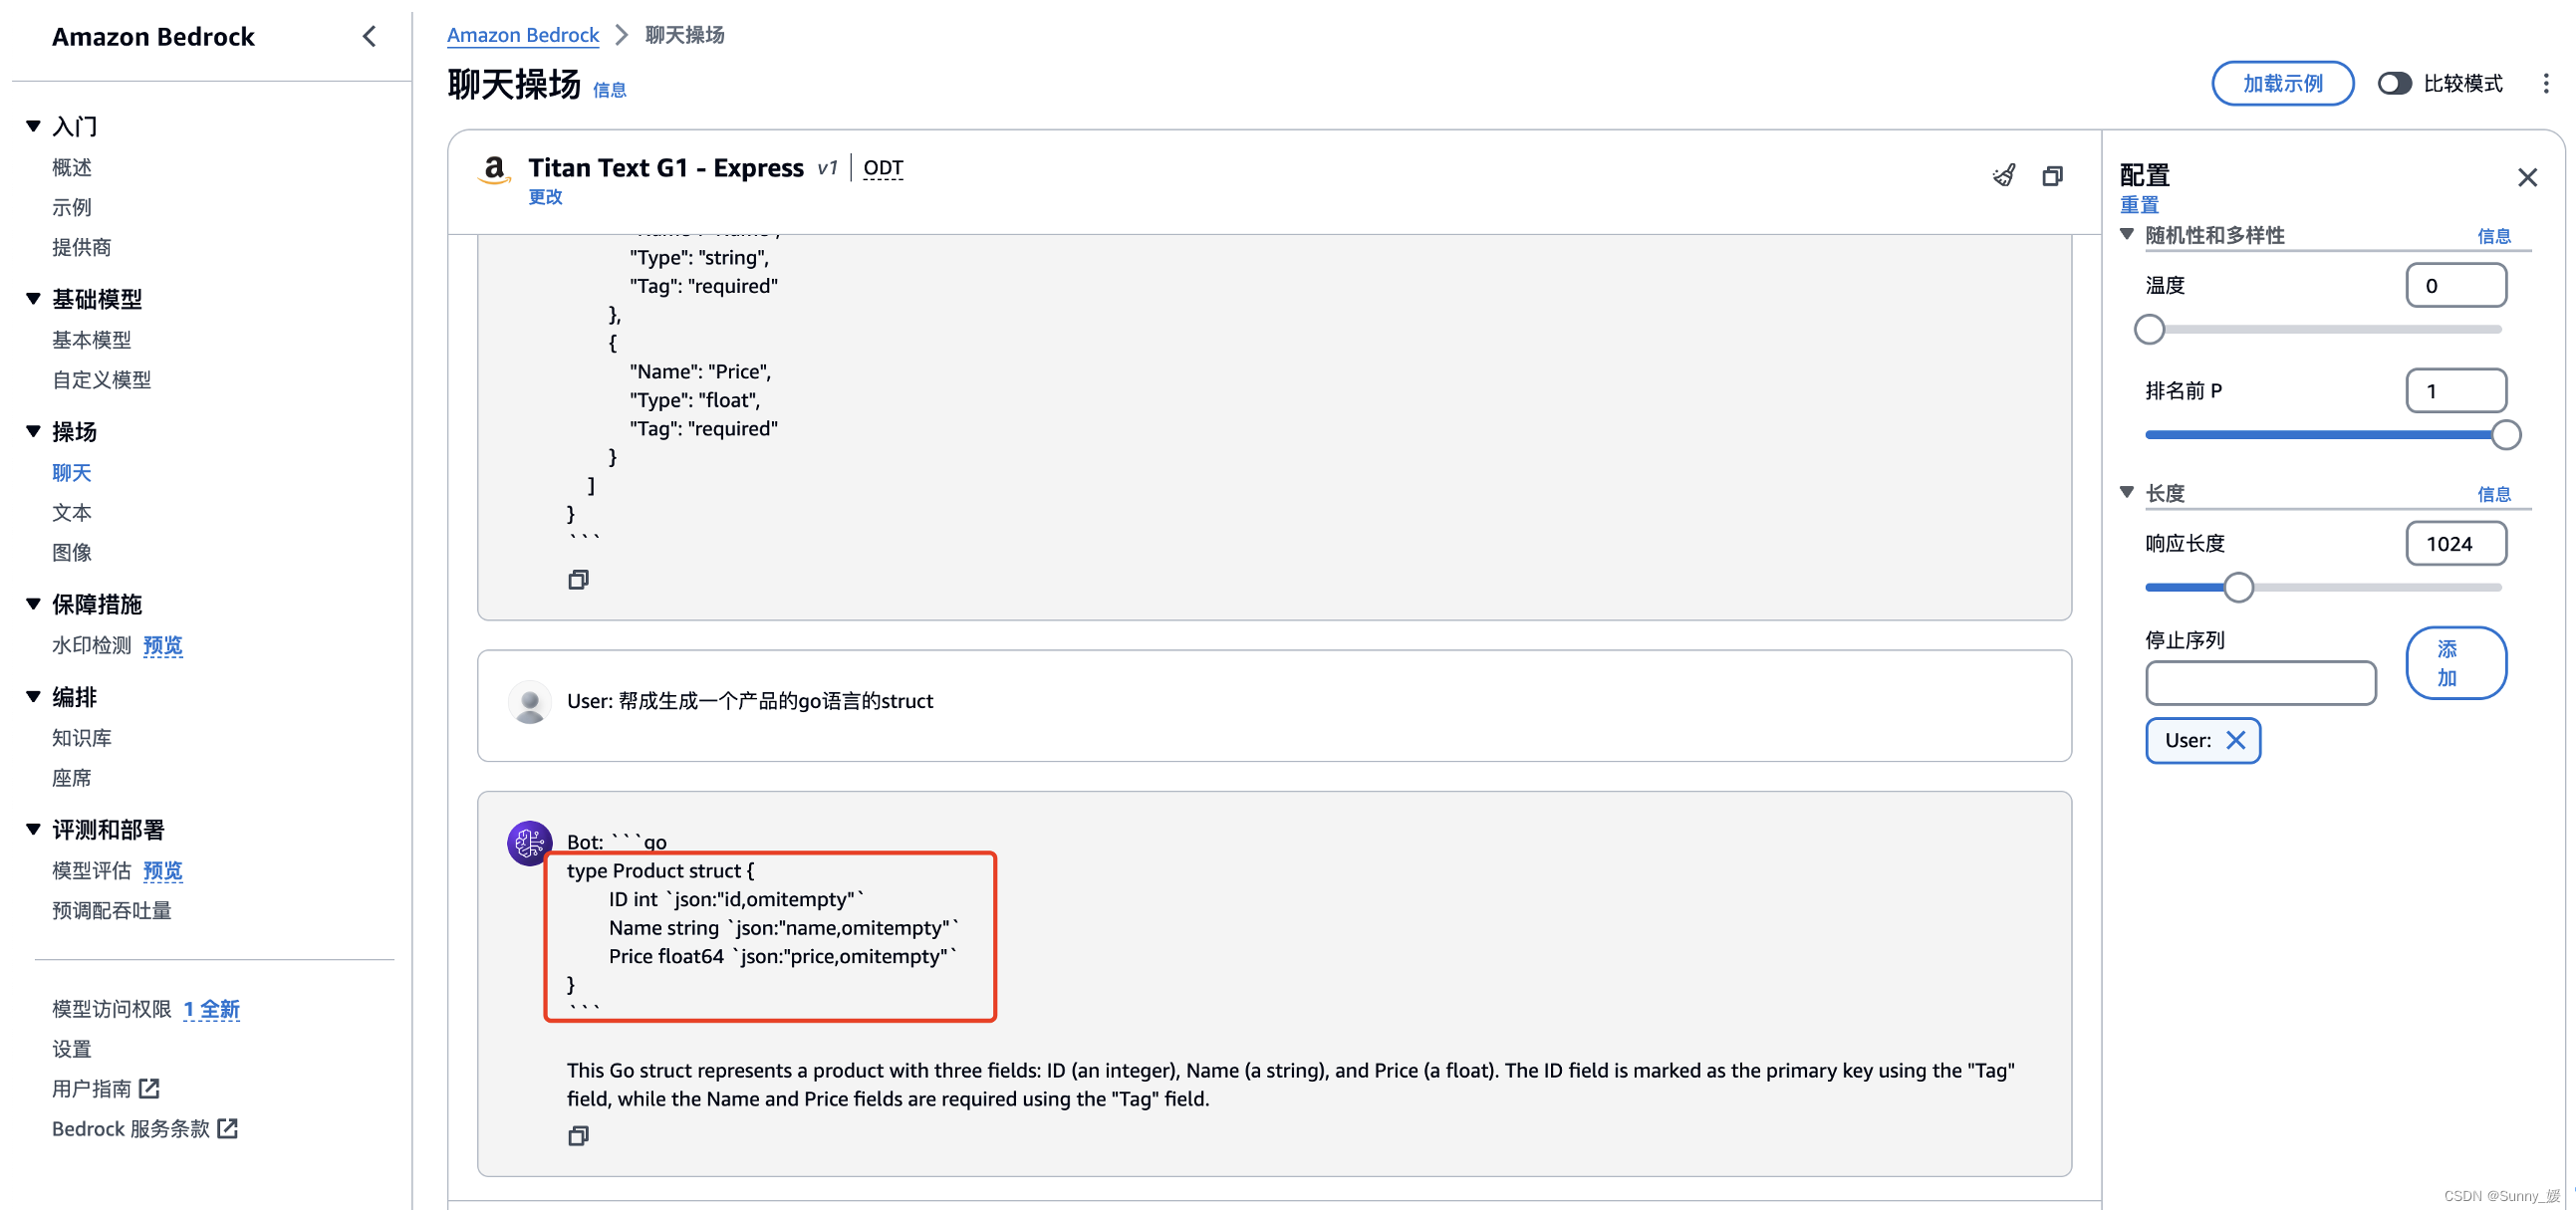
Task: Click 信息 link next to 聊天操场 title
Action: [x=610, y=90]
